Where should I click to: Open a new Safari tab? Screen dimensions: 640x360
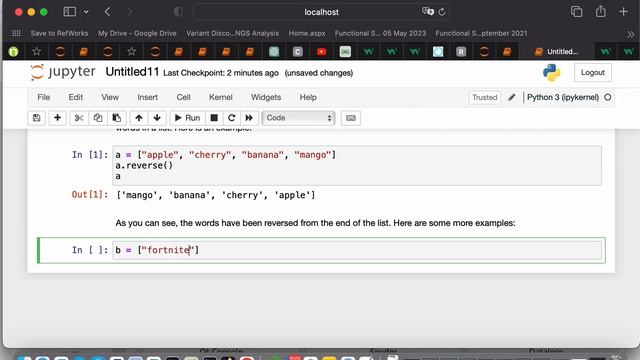(x=623, y=11)
